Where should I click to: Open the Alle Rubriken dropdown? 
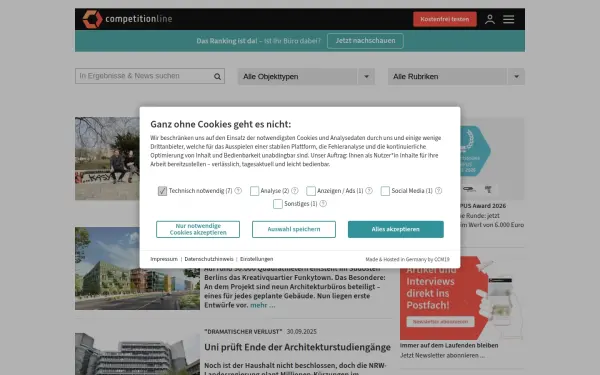tap(456, 77)
